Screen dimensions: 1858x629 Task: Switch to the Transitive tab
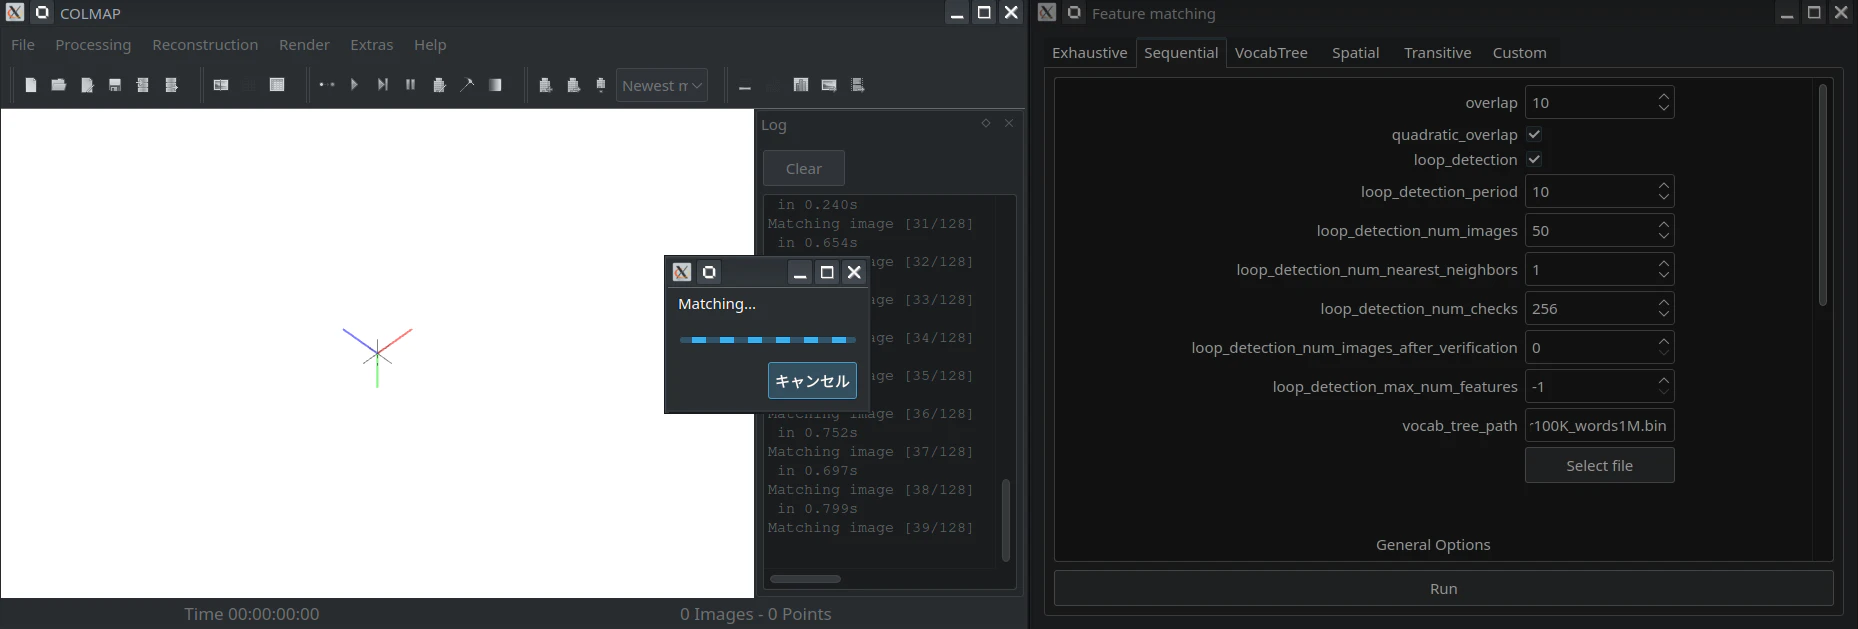coord(1437,53)
